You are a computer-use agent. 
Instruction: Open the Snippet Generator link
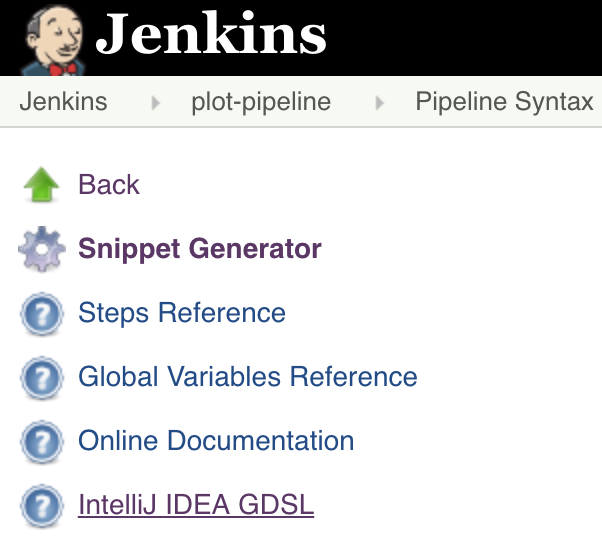tap(200, 249)
